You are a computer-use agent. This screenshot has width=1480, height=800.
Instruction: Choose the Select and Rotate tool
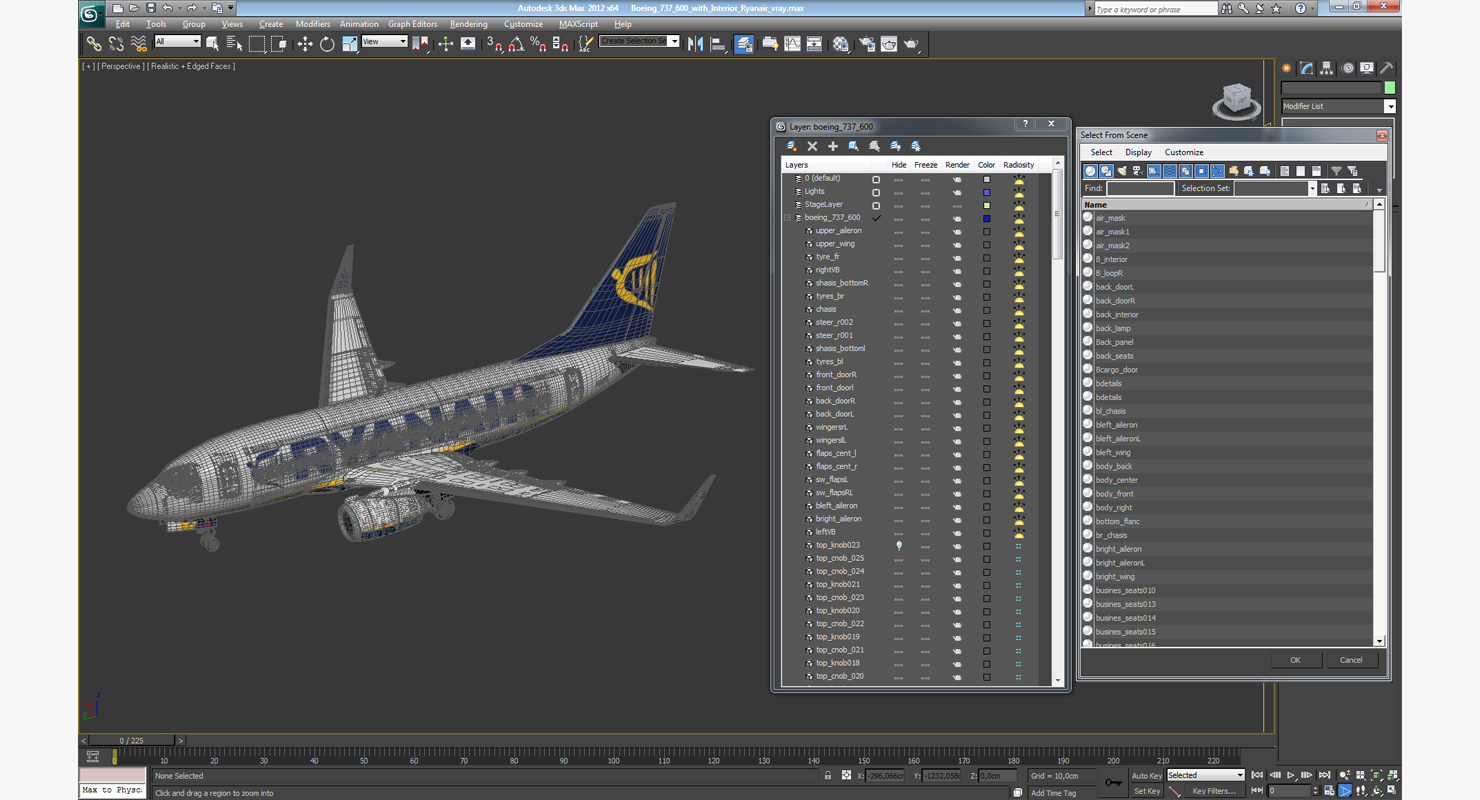pos(327,44)
